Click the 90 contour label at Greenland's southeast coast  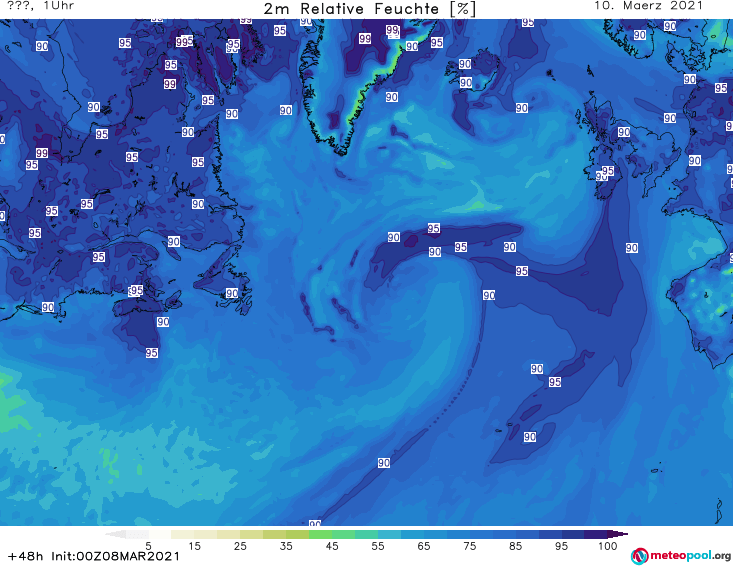pos(392,97)
